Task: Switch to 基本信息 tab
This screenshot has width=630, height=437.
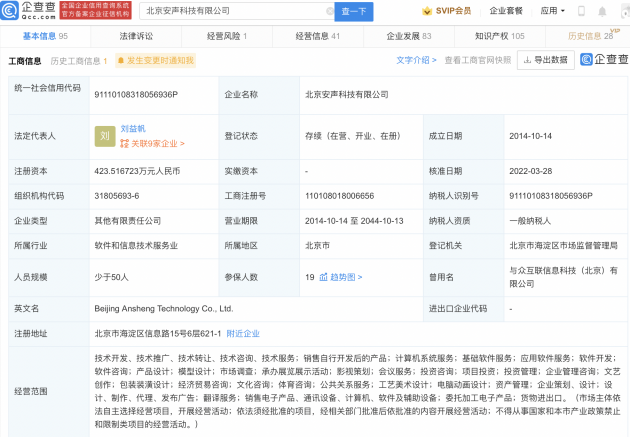Action: click(45, 36)
